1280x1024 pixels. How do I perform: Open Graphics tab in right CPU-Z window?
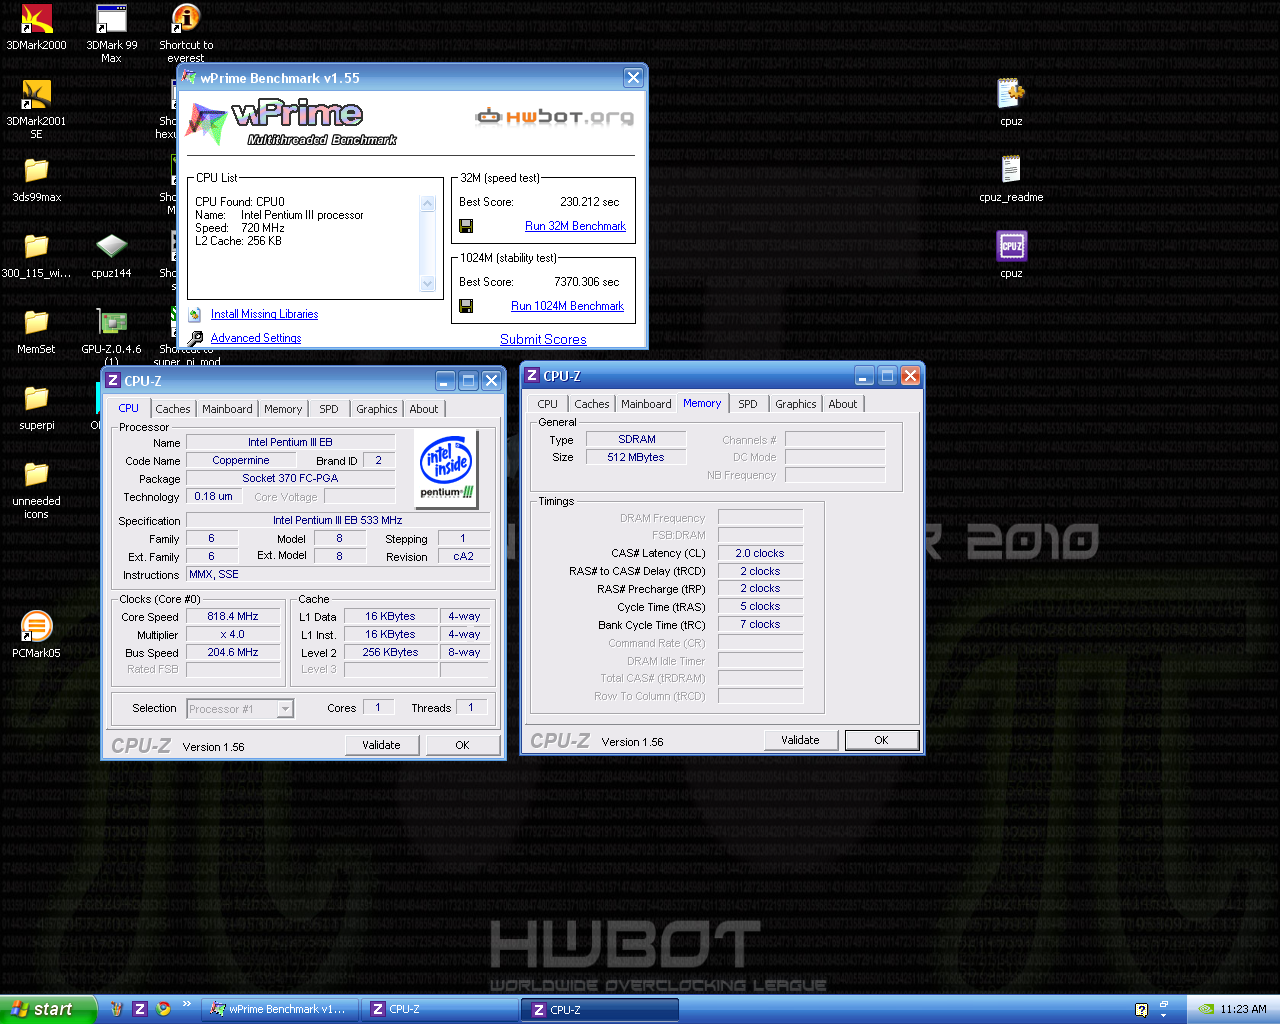pyautogui.click(x=796, y=404)
